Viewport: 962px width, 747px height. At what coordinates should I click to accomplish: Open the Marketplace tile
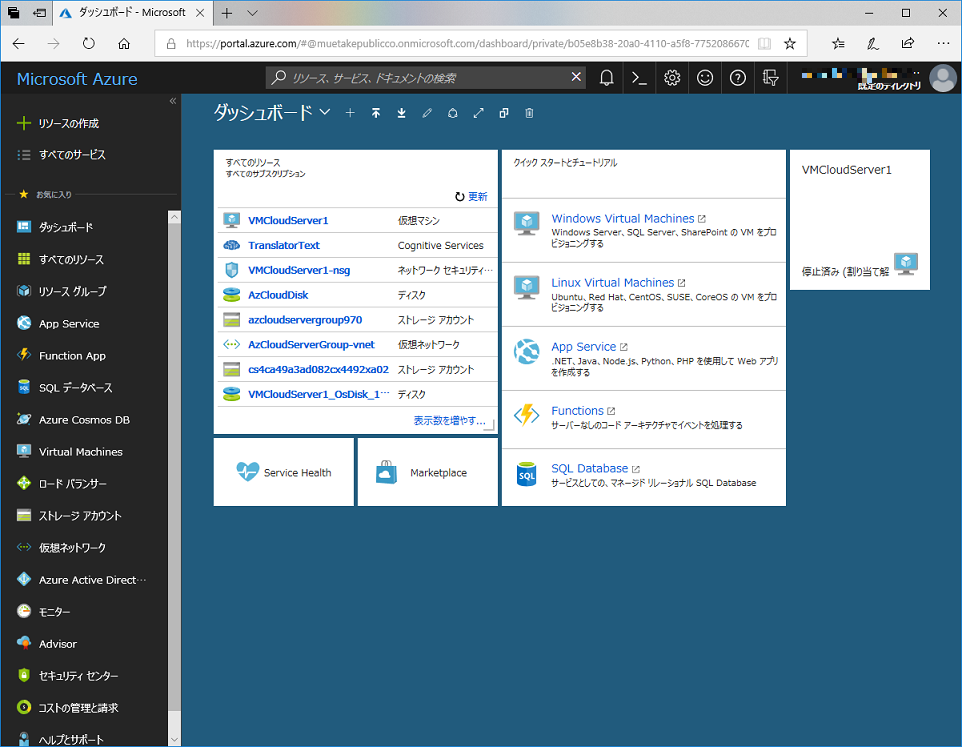[x=428, y=472]
